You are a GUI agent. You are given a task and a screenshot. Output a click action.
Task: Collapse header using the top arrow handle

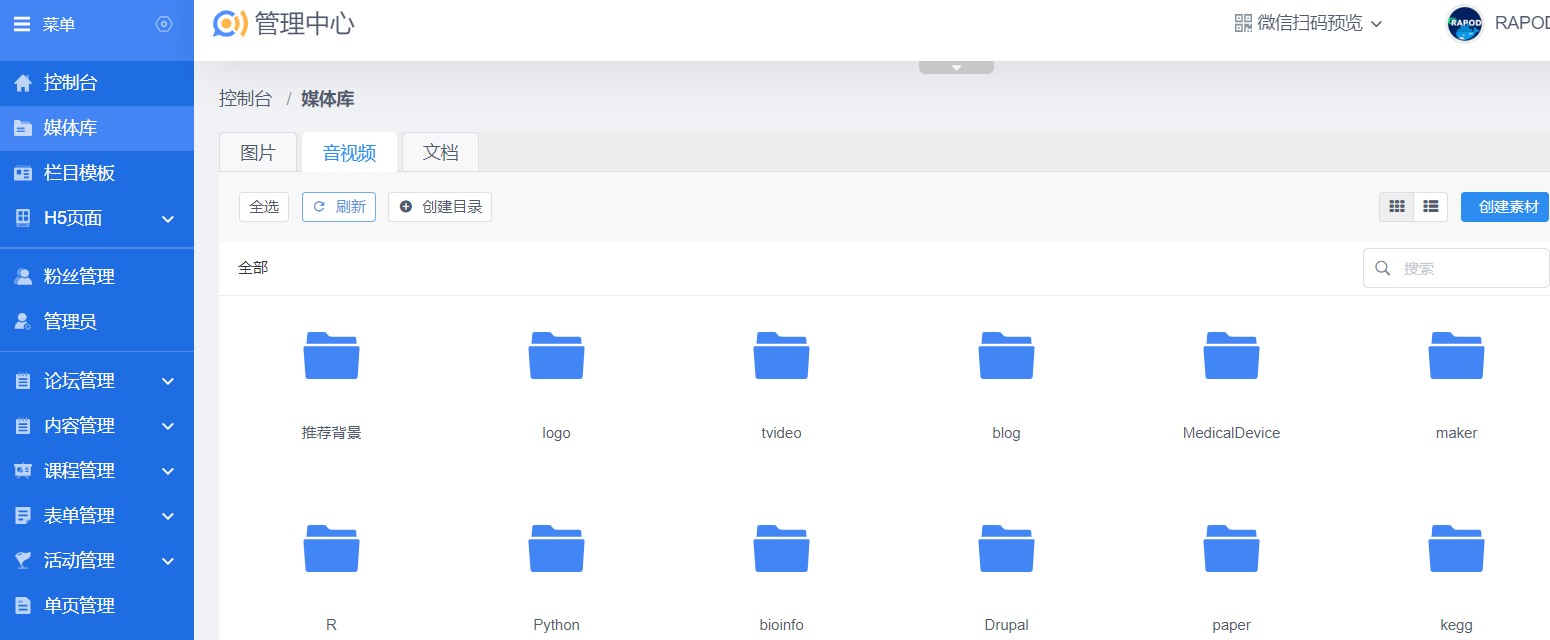pos(956,67)
